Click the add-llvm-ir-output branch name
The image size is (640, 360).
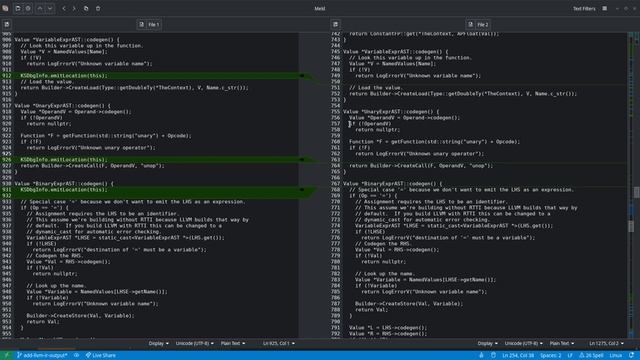(x=42, y=355)
